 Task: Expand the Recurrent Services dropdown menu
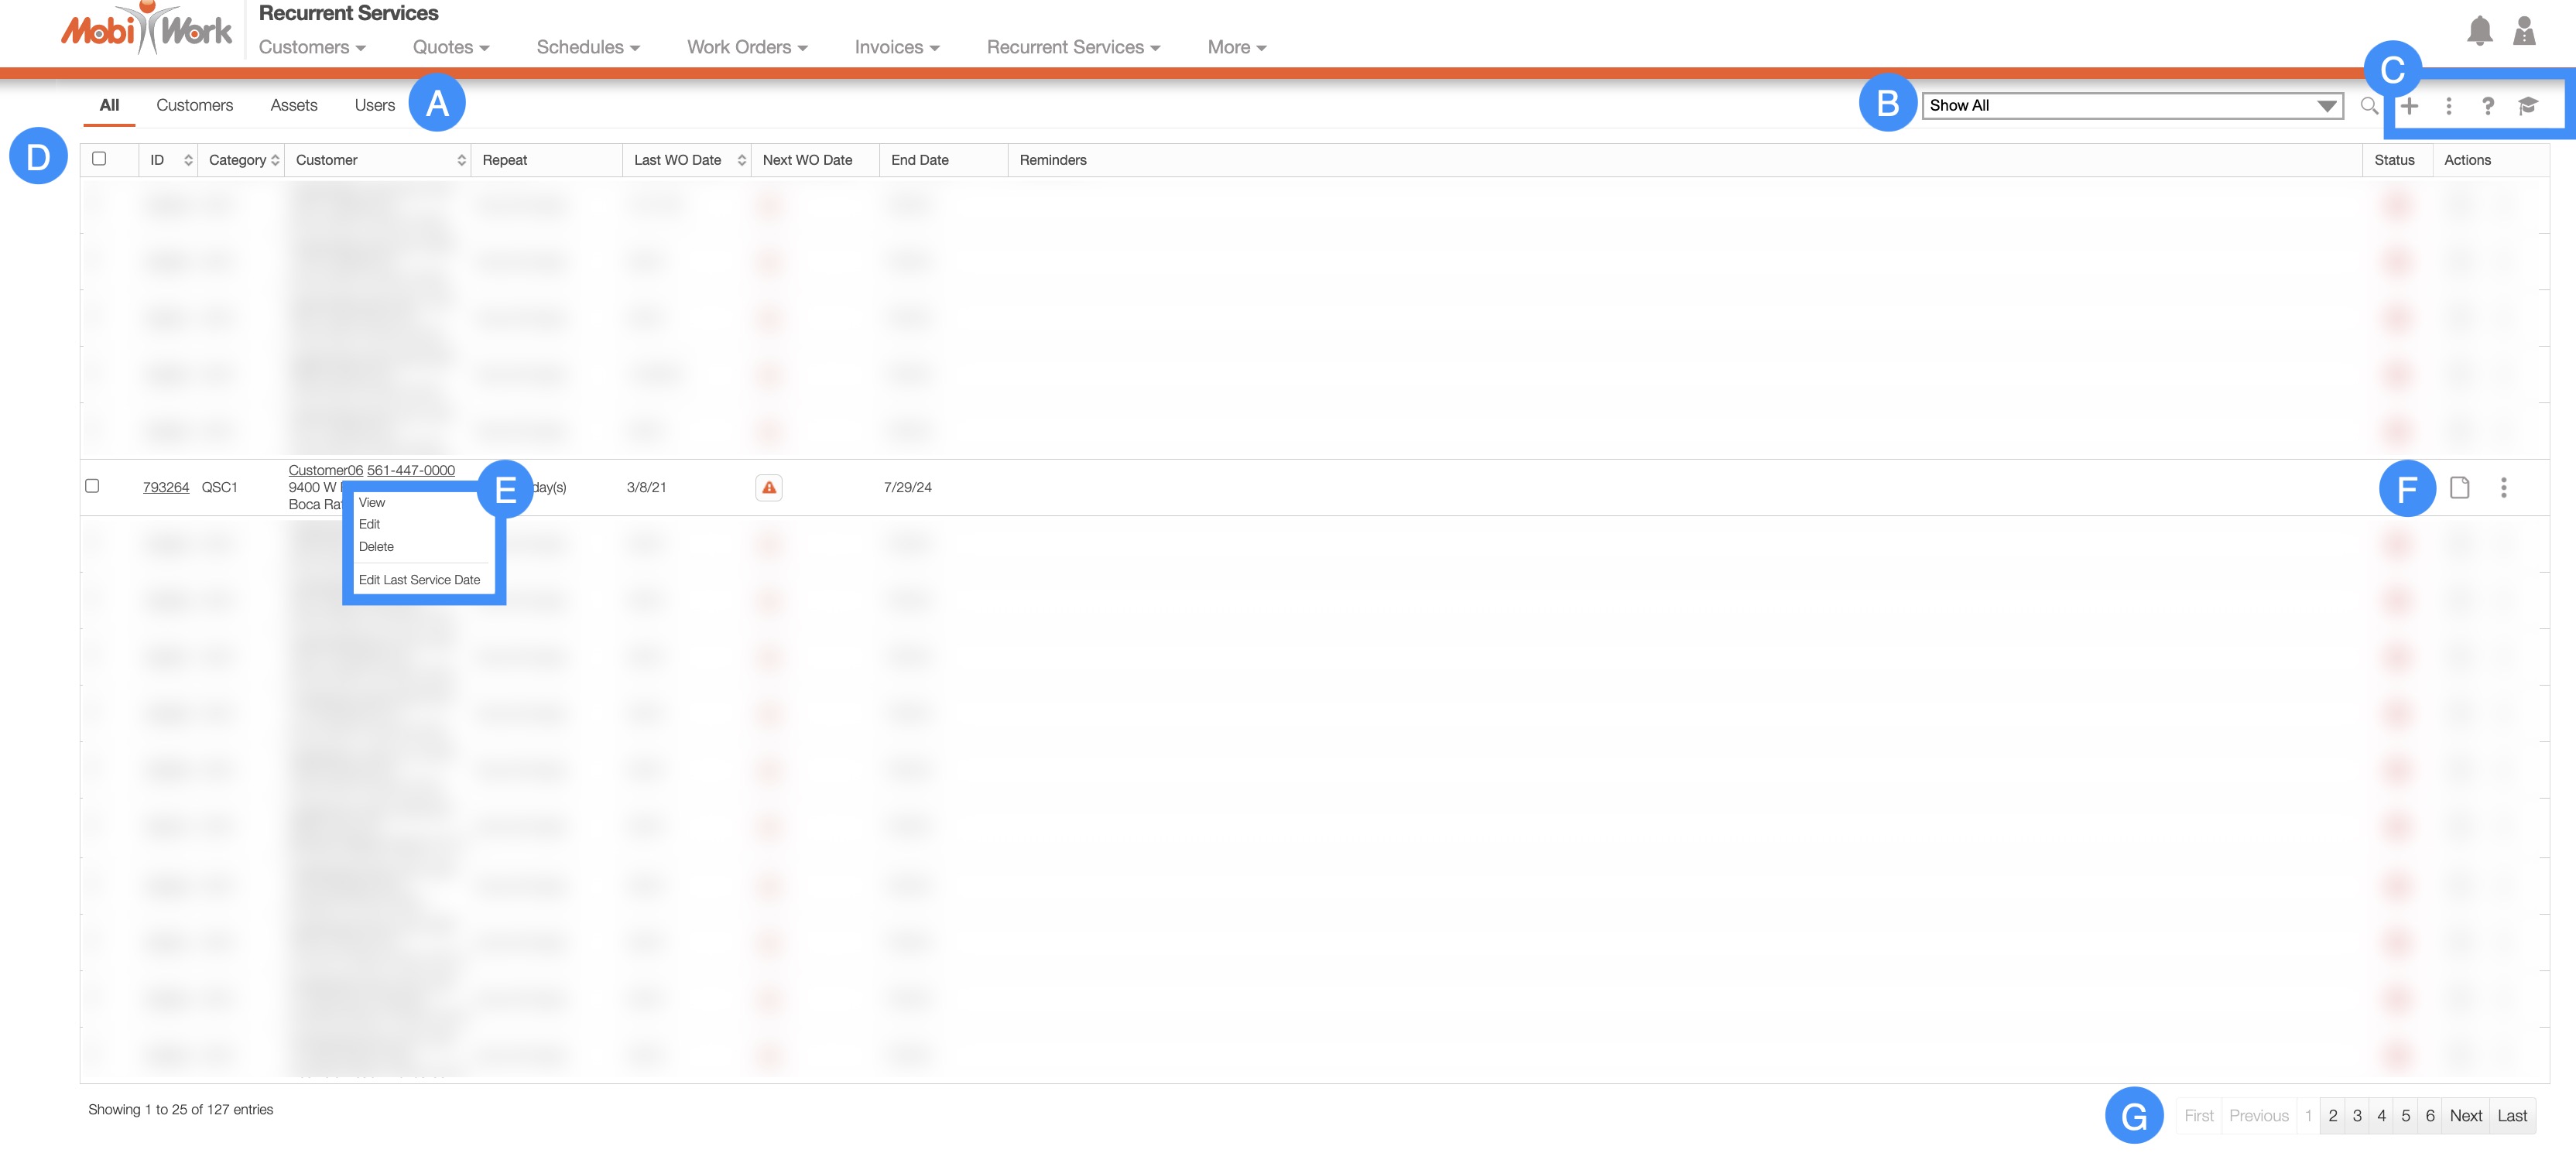click(1072, 47)
